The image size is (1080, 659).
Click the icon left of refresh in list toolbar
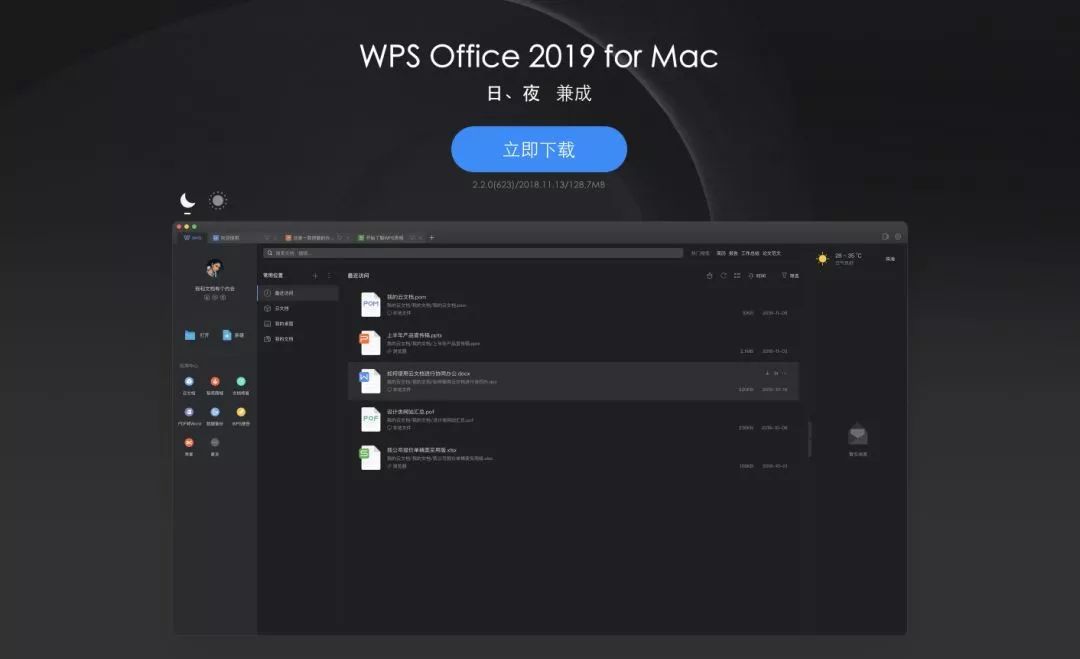coord(709,275)
